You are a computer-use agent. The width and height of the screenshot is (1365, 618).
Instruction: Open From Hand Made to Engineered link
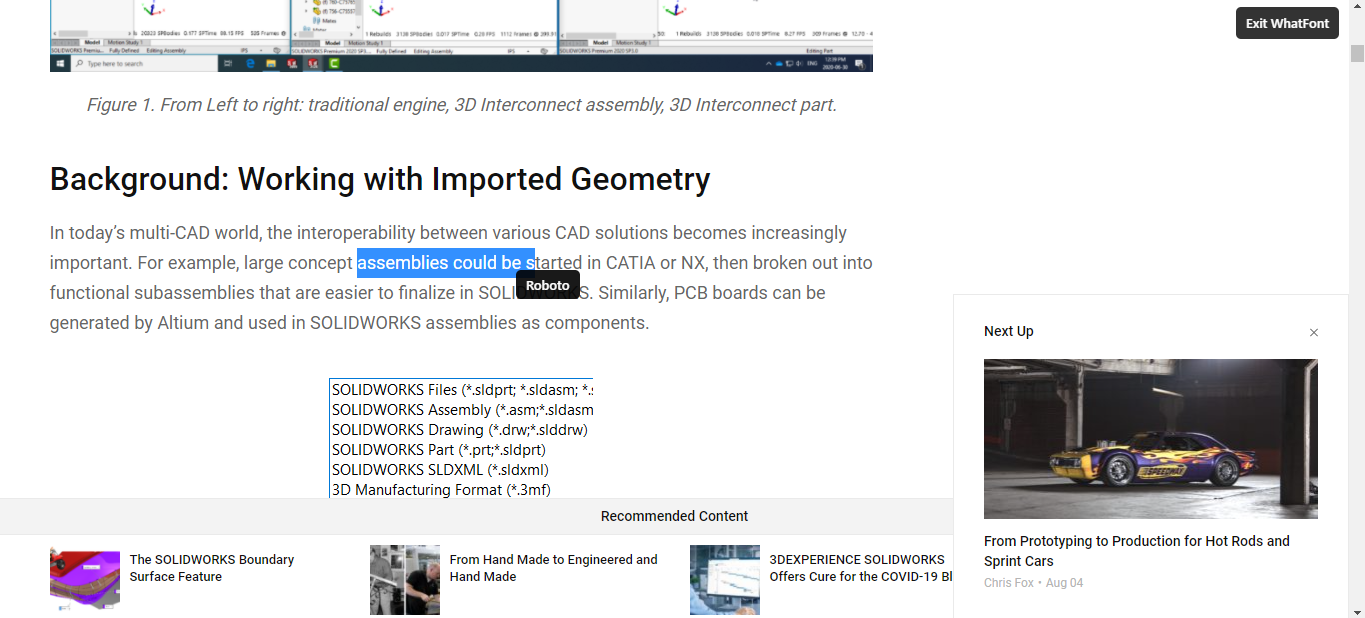point(553,568)
